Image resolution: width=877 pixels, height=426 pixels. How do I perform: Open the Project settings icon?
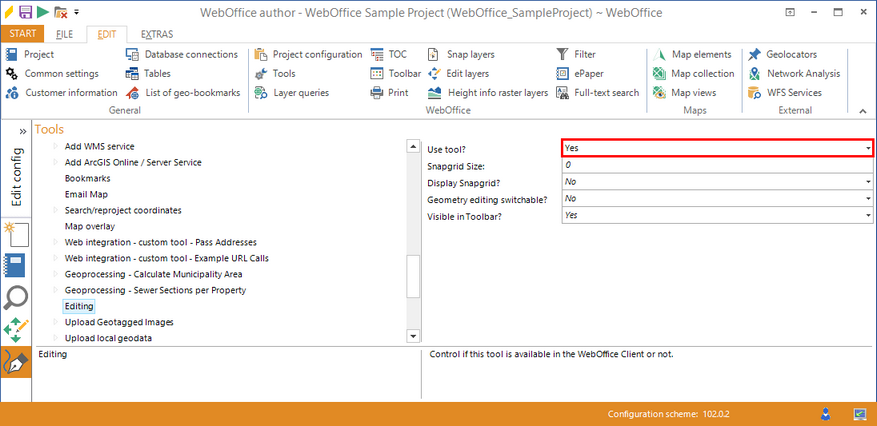point(11,54)
